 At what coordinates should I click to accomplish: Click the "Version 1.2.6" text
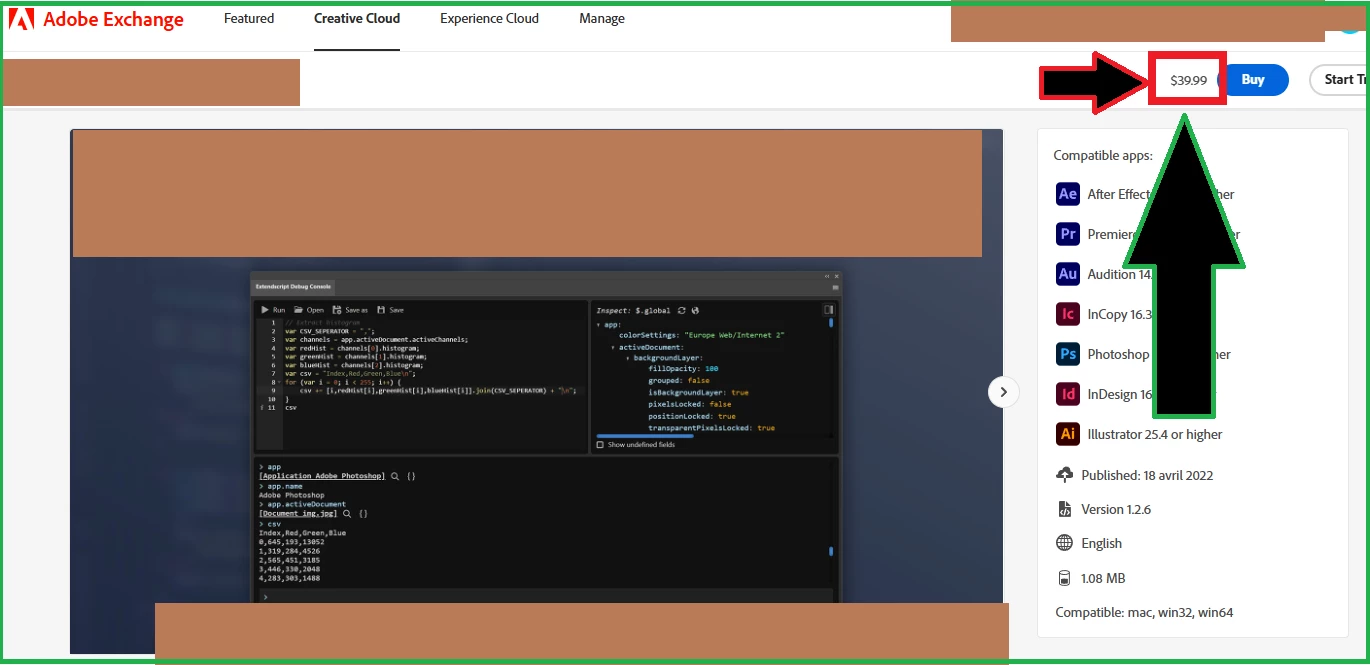pos(1116,509)
